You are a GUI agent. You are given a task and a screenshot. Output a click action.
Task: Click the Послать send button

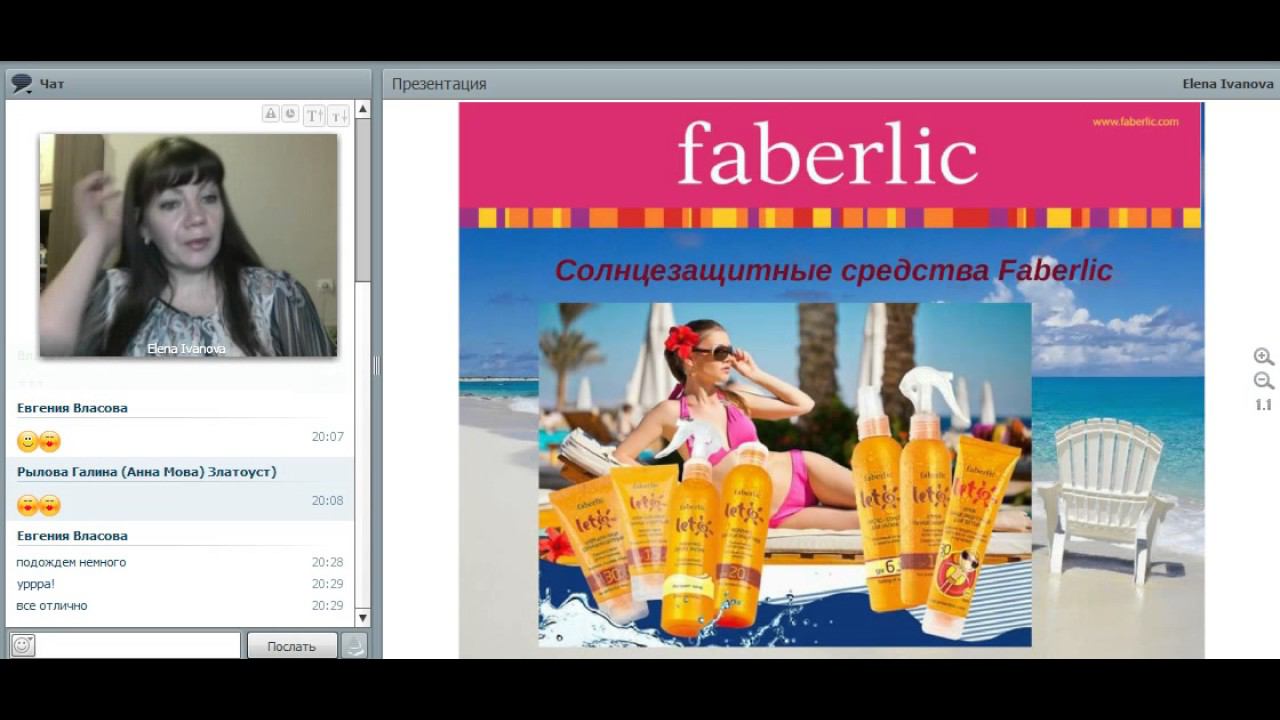pos(292,646)
